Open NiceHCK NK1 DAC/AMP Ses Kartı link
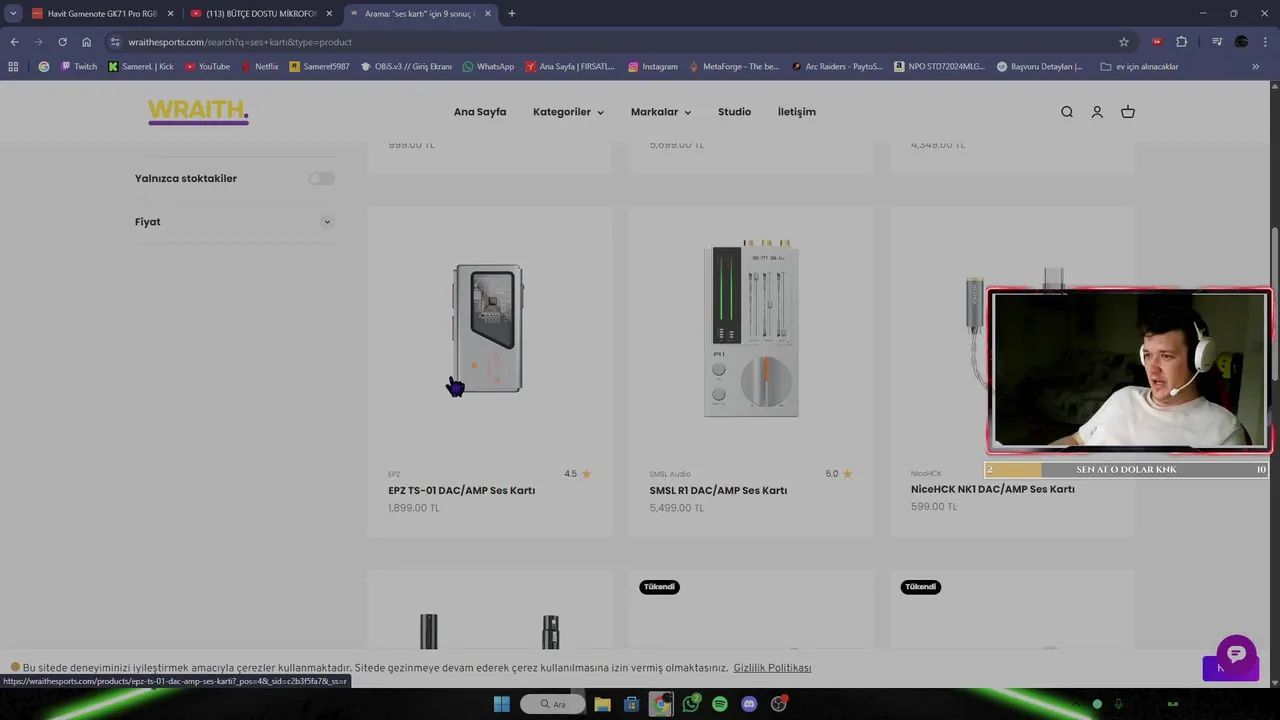Screen dimensions: 1280x720 [x=992, y=489]
